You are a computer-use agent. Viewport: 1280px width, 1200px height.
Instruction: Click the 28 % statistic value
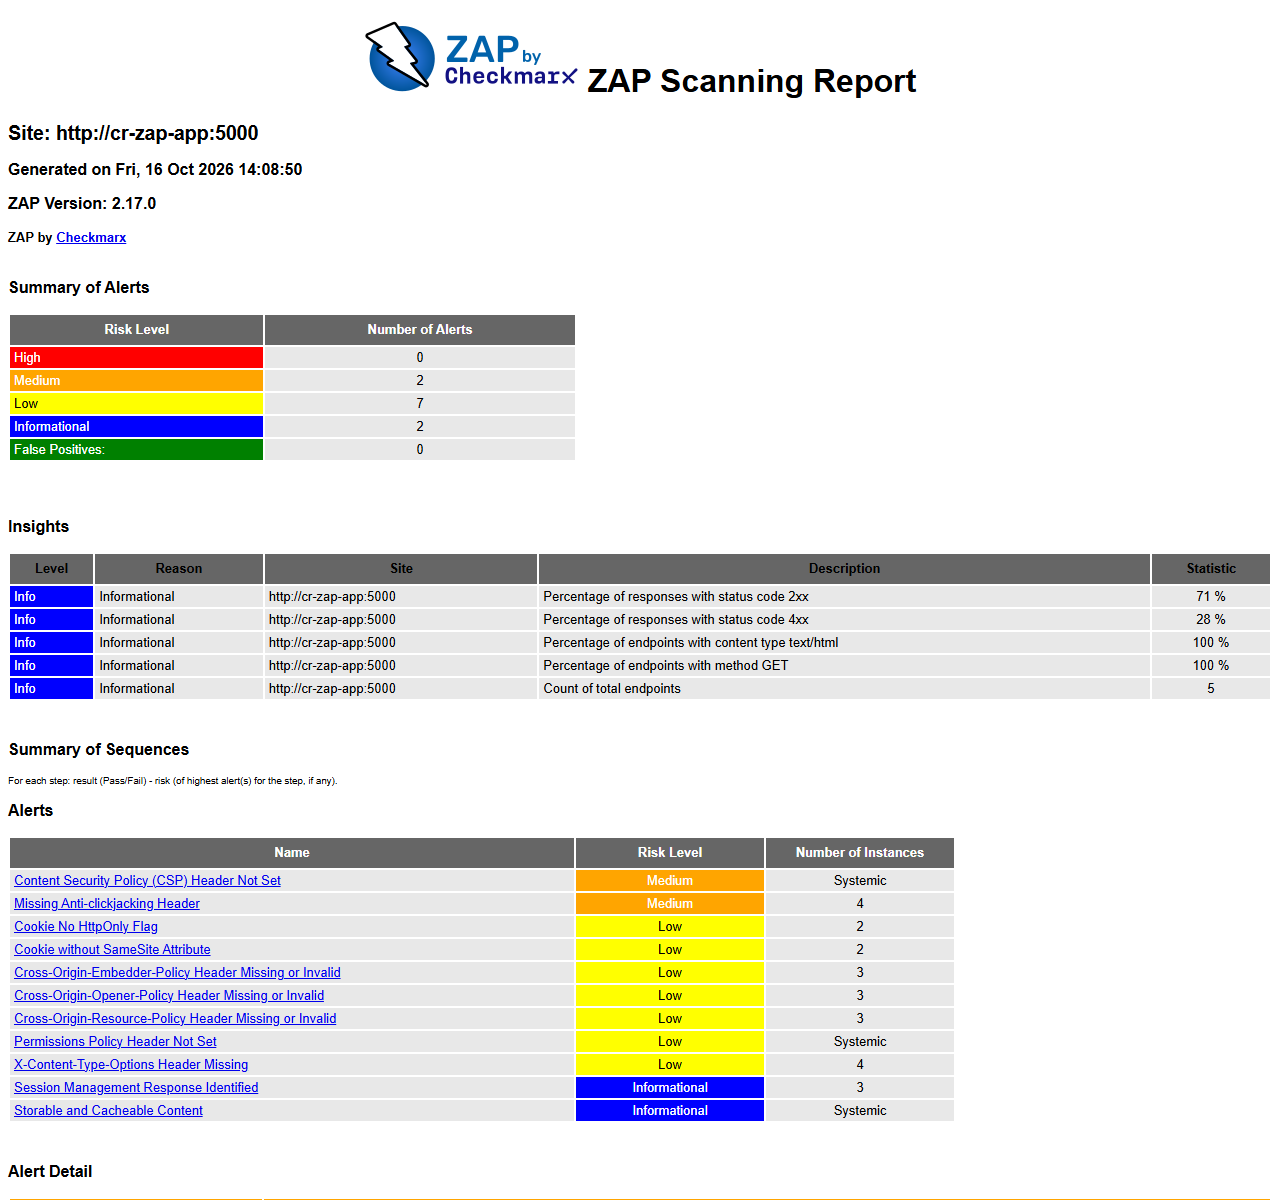1211,619
